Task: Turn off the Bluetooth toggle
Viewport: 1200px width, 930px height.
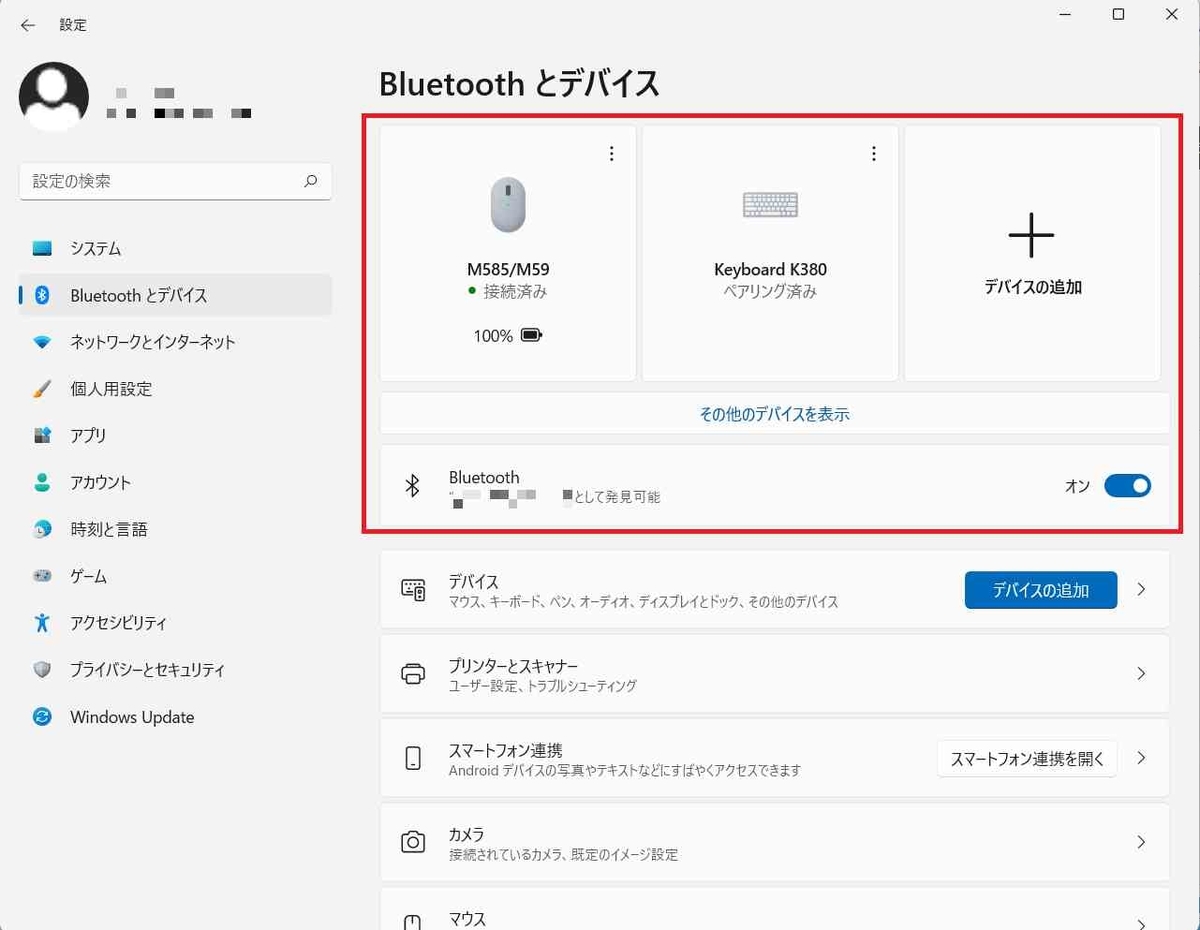Action: (1127, 486)
